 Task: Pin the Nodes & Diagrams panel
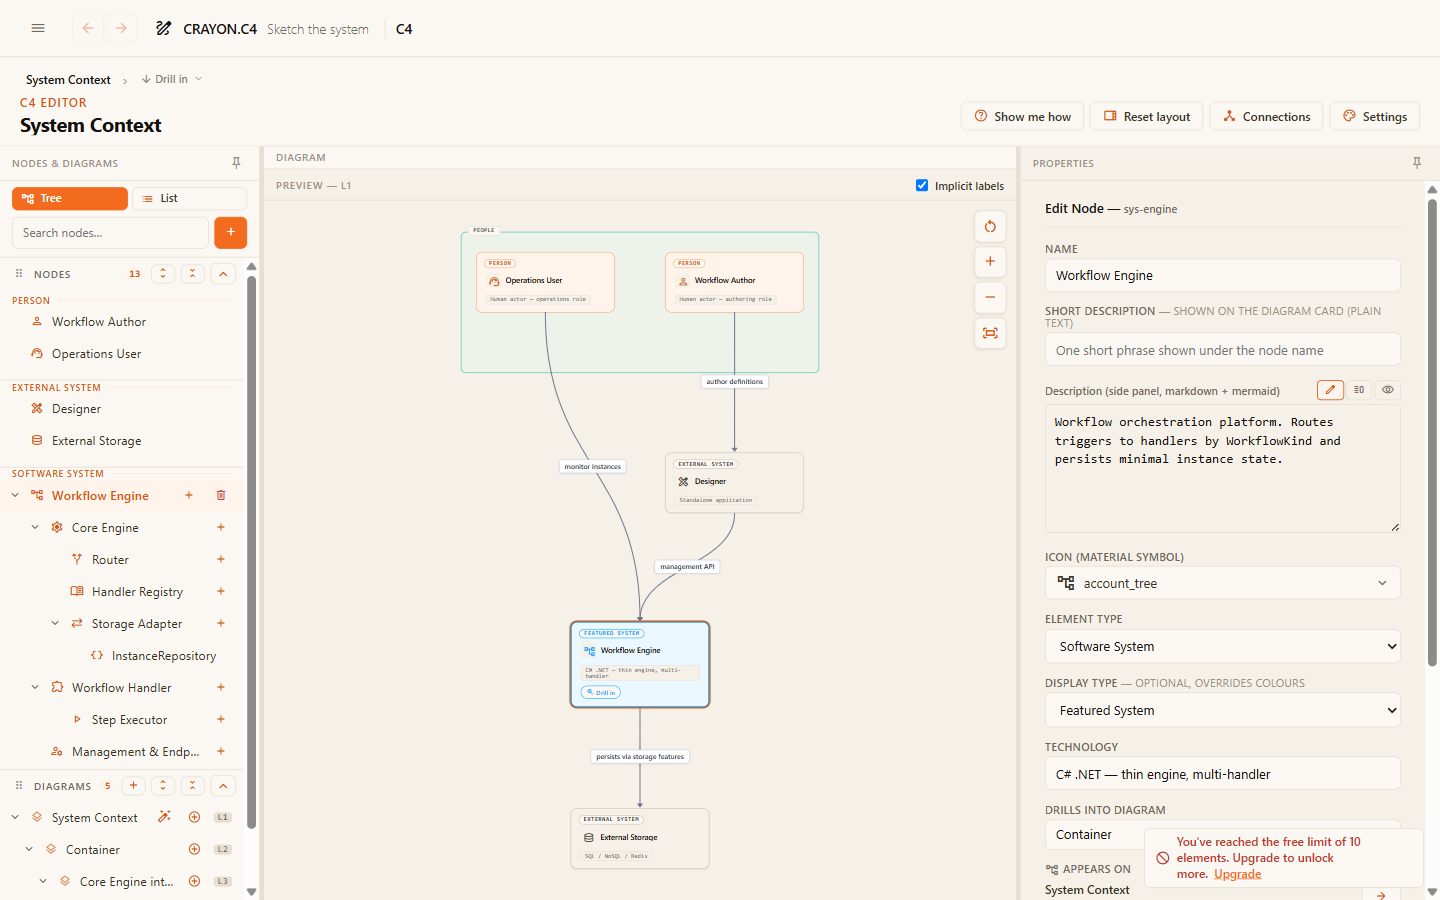click(x=236, y=163)
